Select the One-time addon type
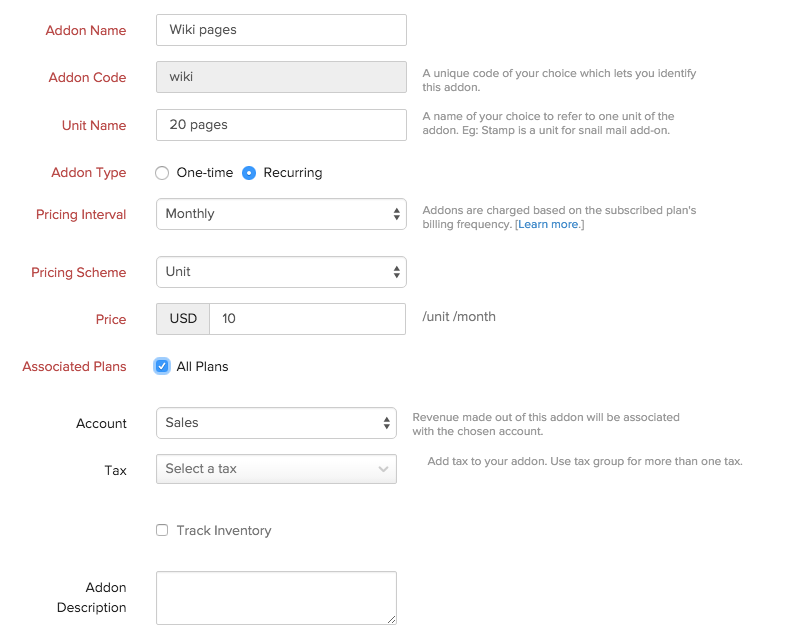This screenshot has height=642, width=807. (162, 173)
